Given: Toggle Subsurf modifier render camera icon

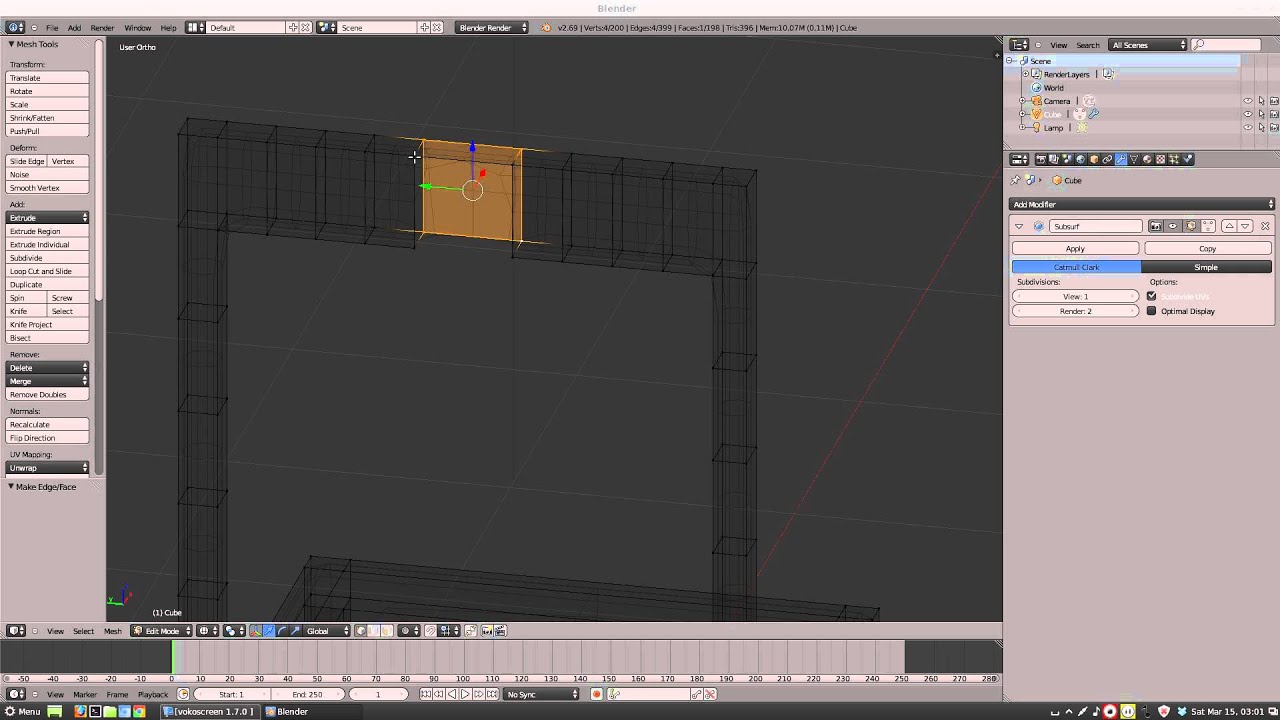Looking at the screenshot, I should click(x=1156, y=226).
